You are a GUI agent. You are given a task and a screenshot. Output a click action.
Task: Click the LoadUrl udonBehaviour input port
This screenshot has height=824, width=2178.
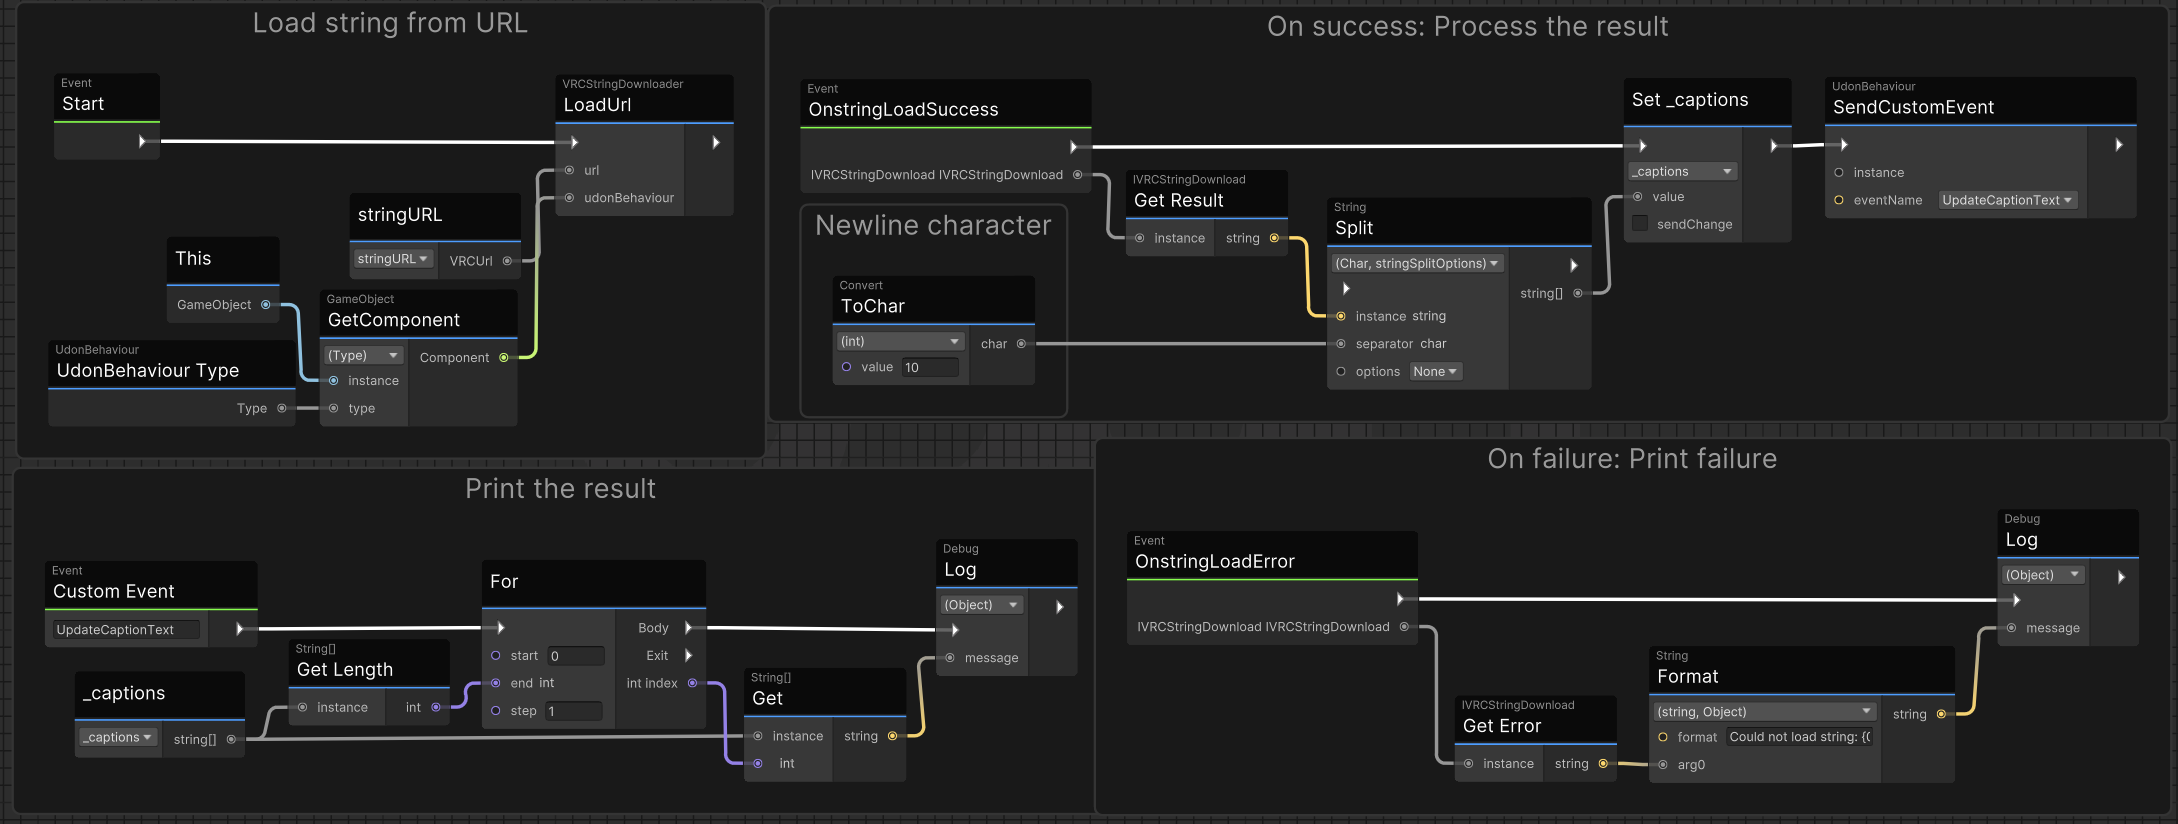pyautogui.click(x=569, y=198)
